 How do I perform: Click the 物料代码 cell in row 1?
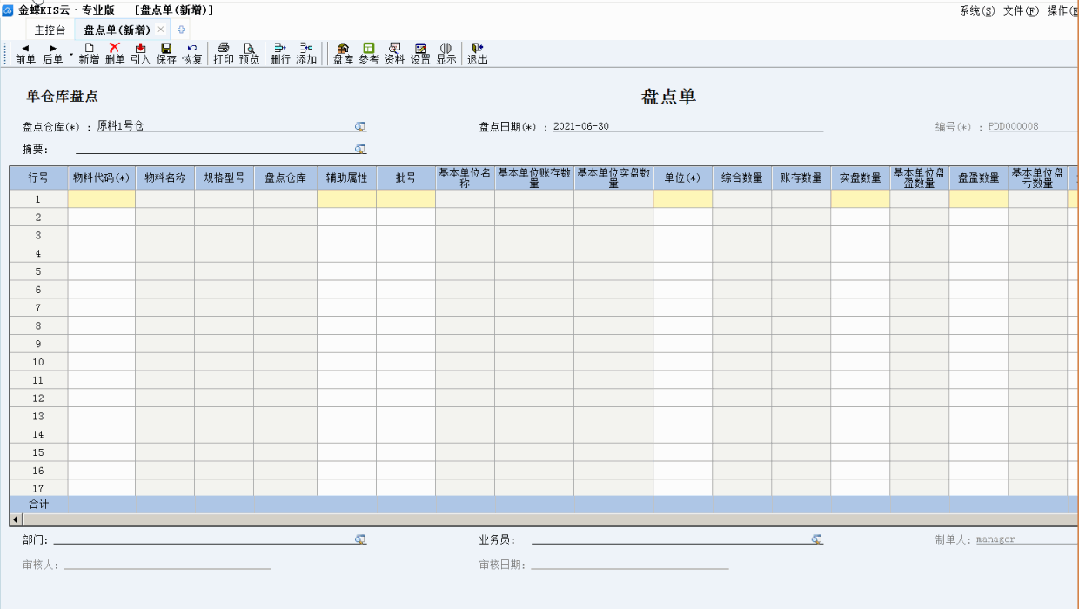pos(101,199)
